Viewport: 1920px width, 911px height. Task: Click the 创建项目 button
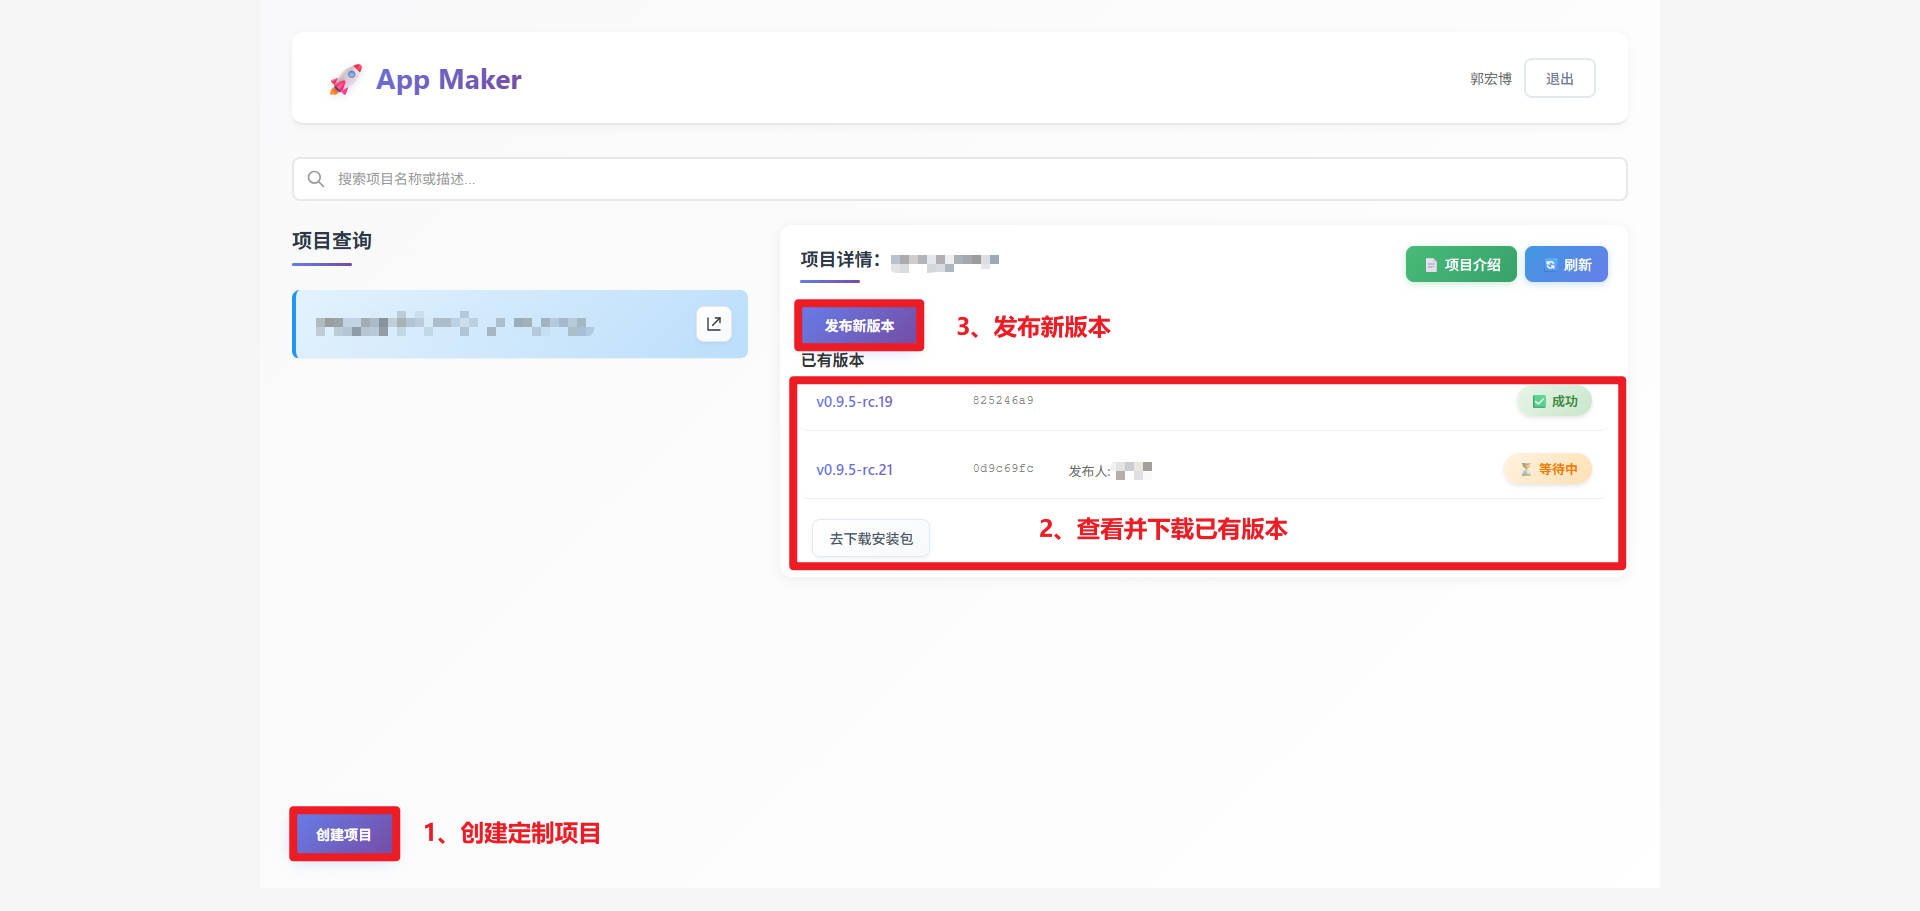344,834
